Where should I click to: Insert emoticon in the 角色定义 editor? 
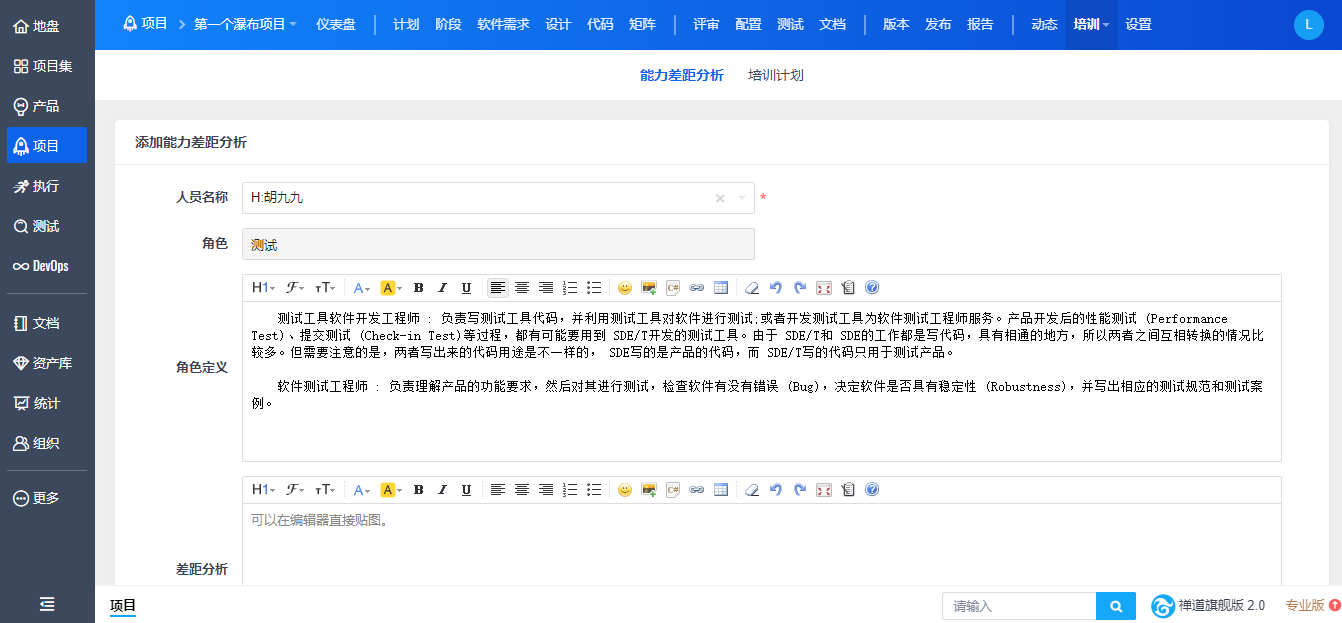625,288
